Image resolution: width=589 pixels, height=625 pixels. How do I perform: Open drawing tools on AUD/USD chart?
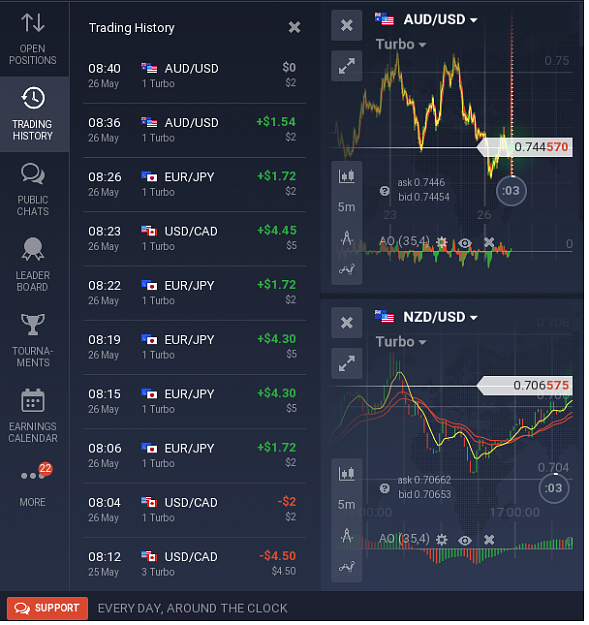click(348, 240)
